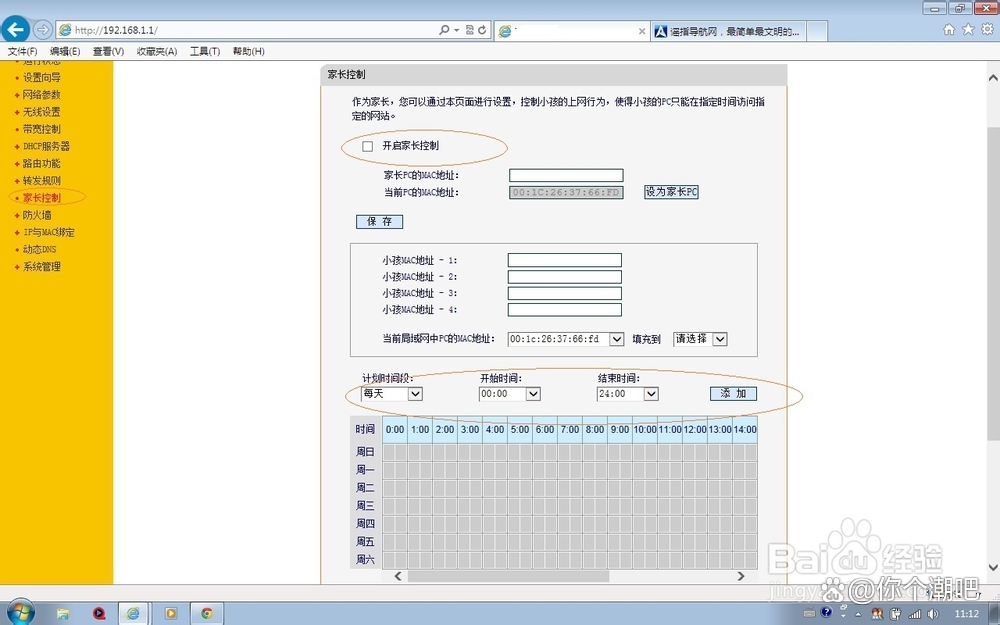Switch to the 淘指导航网 tab

(x=730, y=31)
